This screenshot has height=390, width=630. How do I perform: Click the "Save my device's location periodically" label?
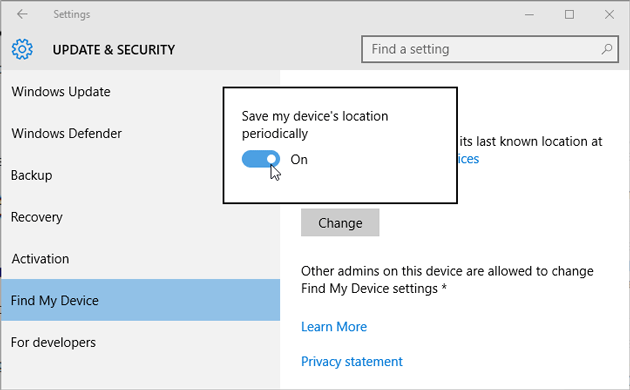pos(315,125)
